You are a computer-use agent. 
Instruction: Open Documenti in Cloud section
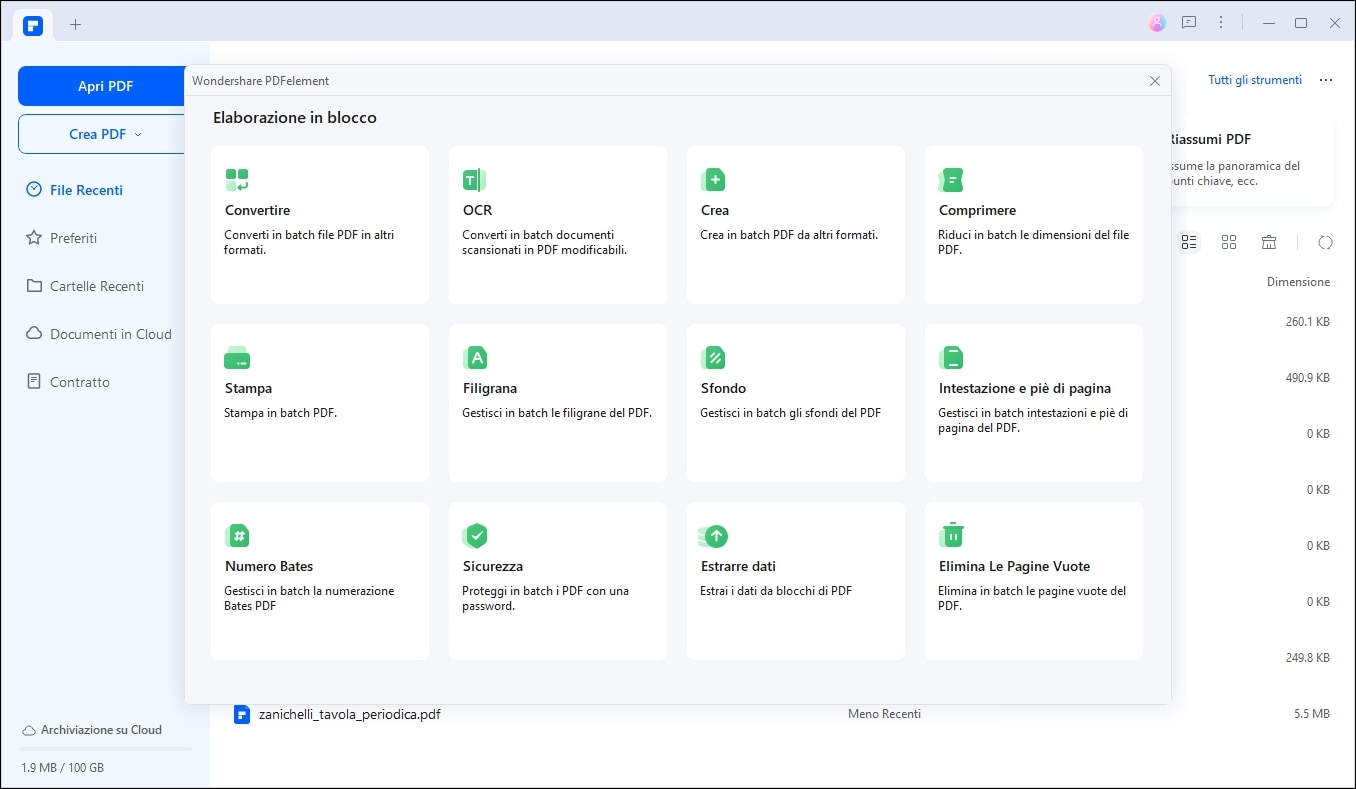pyautogui.click(x=100, y=334)
